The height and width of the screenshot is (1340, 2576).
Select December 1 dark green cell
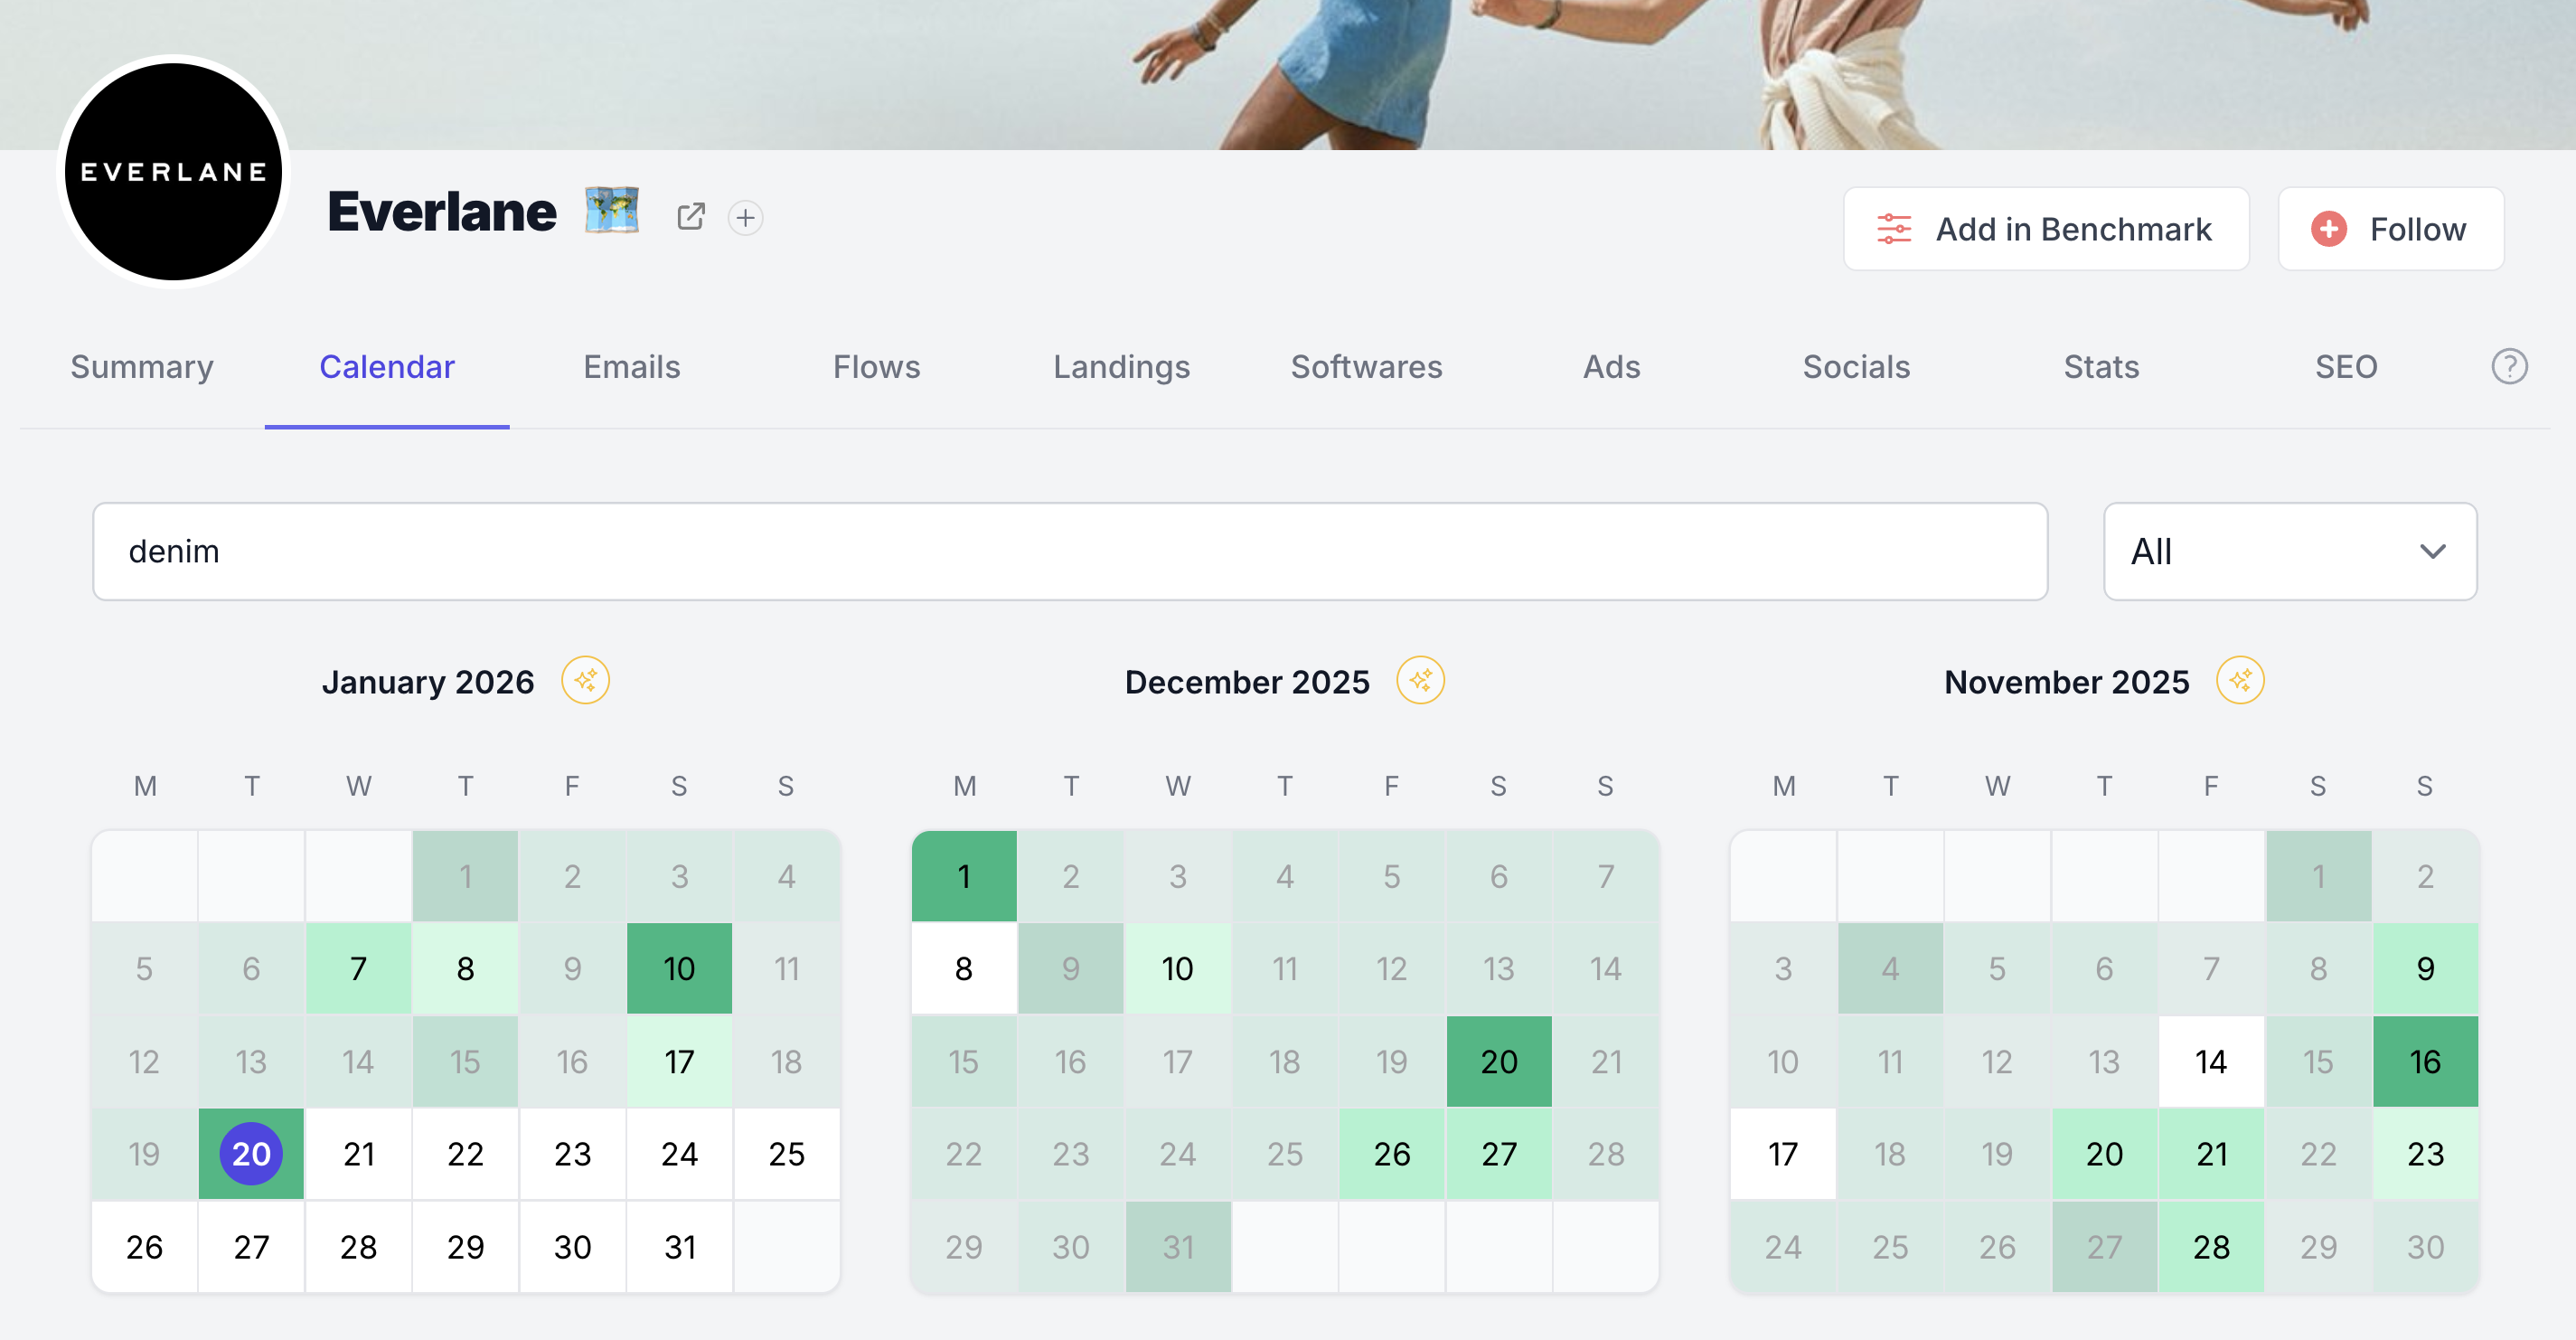click(964, 876)
